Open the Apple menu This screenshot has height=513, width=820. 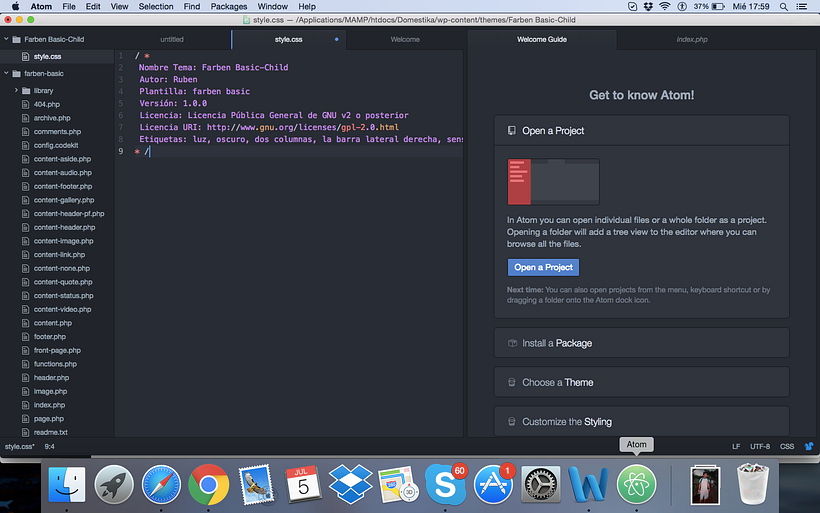(x=15, y=6)
